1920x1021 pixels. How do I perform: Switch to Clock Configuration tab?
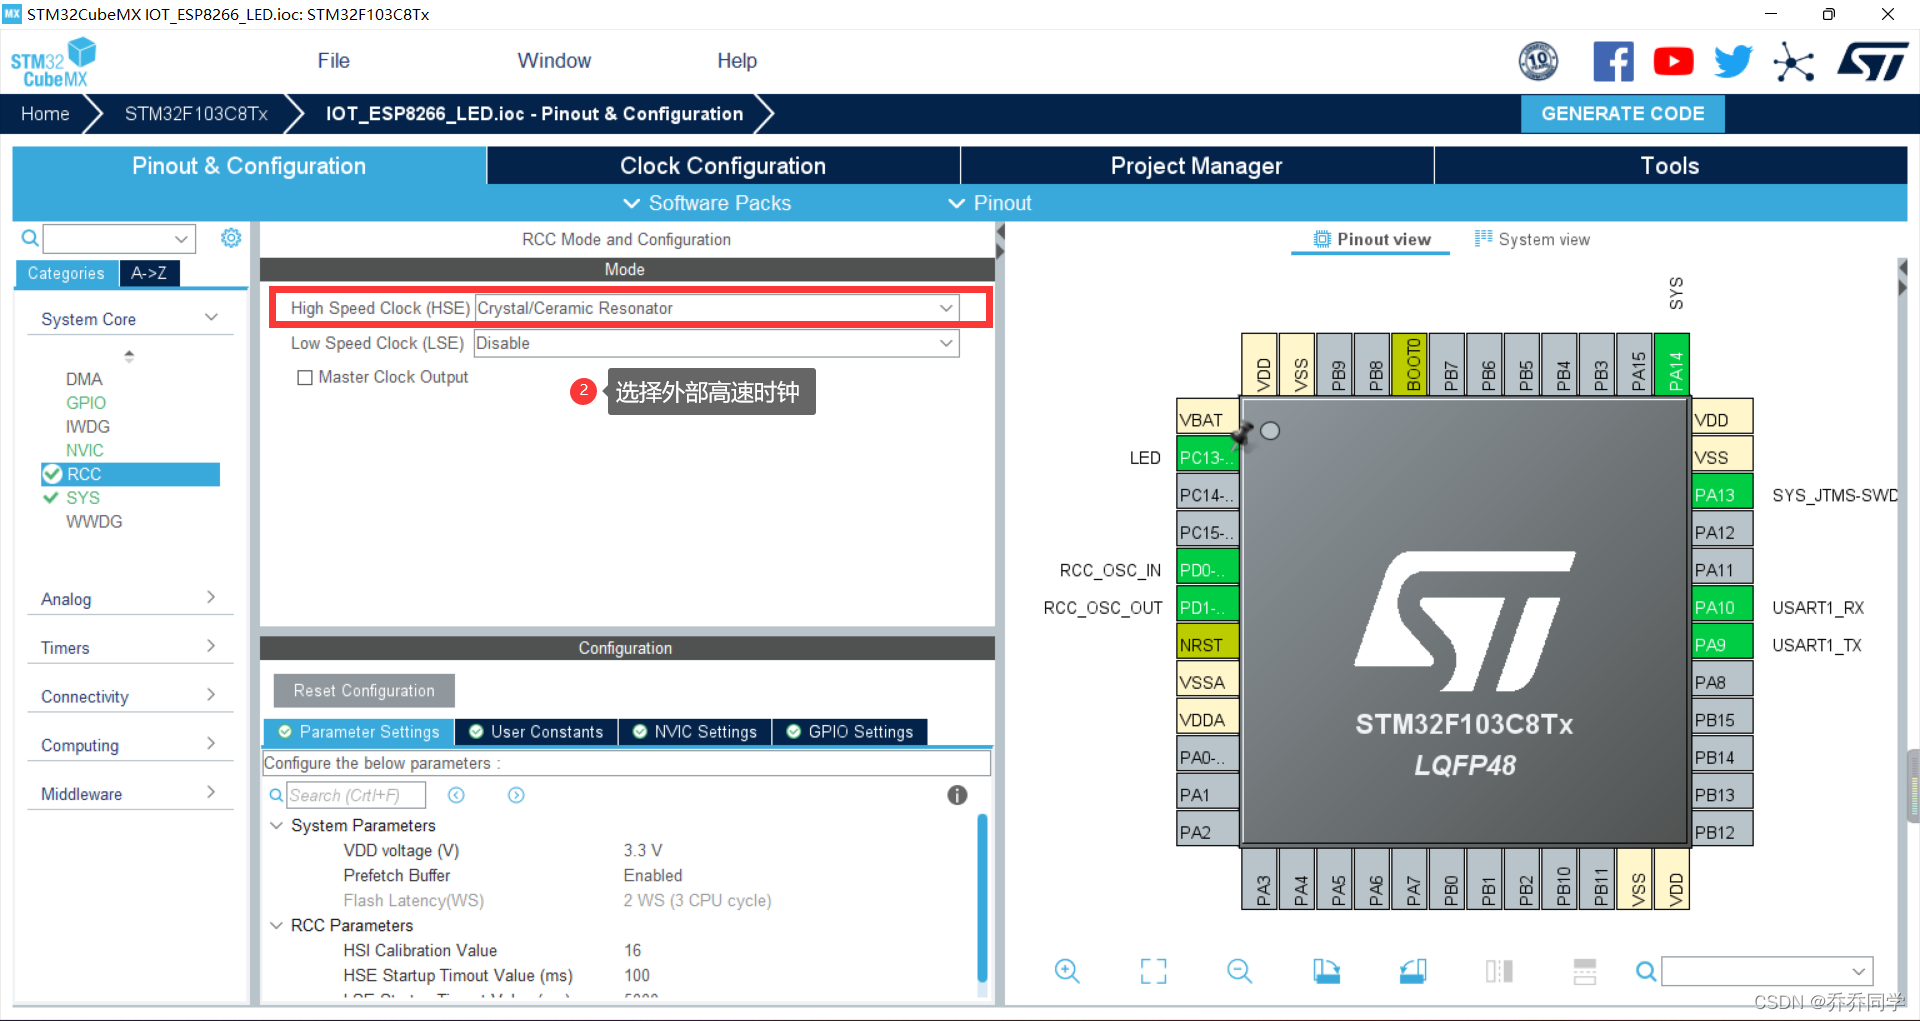click(x=723, y=166)
